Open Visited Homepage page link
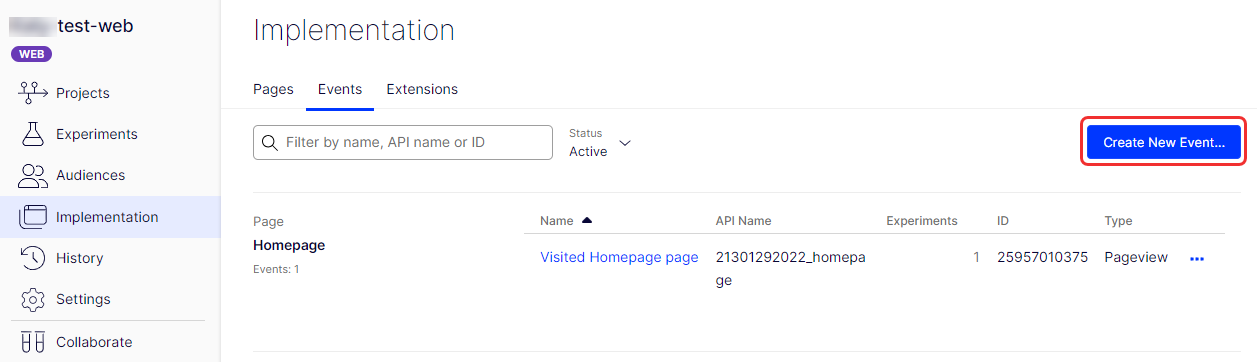Image resolution: width=1257 pixels, height=362 pixels. (619, 257)
